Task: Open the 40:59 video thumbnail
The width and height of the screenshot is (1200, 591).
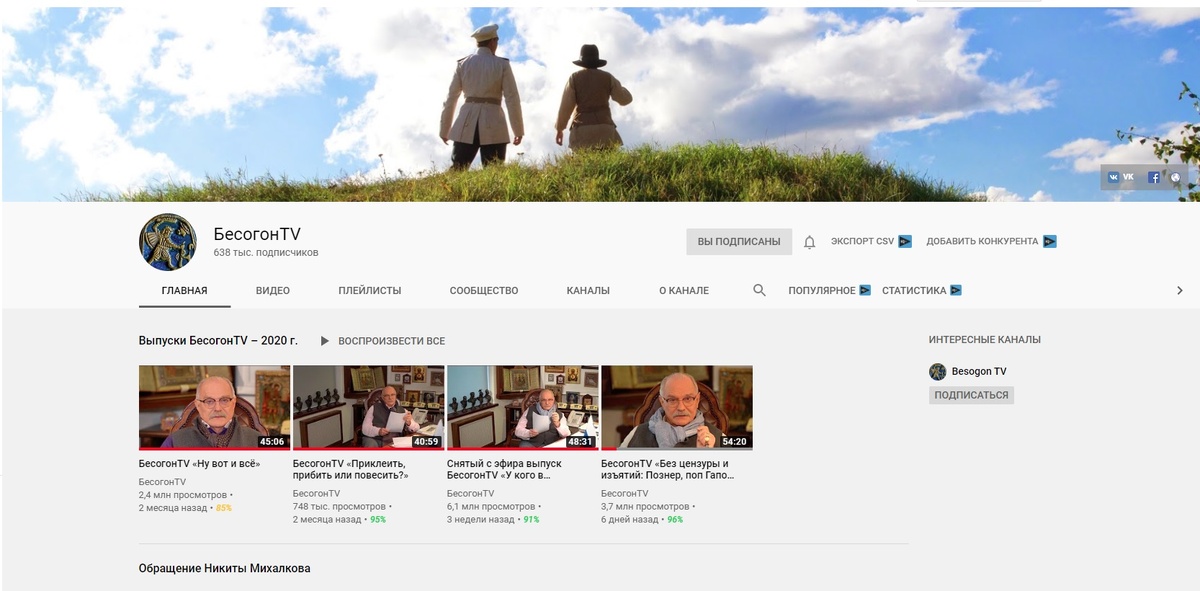Action: coord(368,407)
